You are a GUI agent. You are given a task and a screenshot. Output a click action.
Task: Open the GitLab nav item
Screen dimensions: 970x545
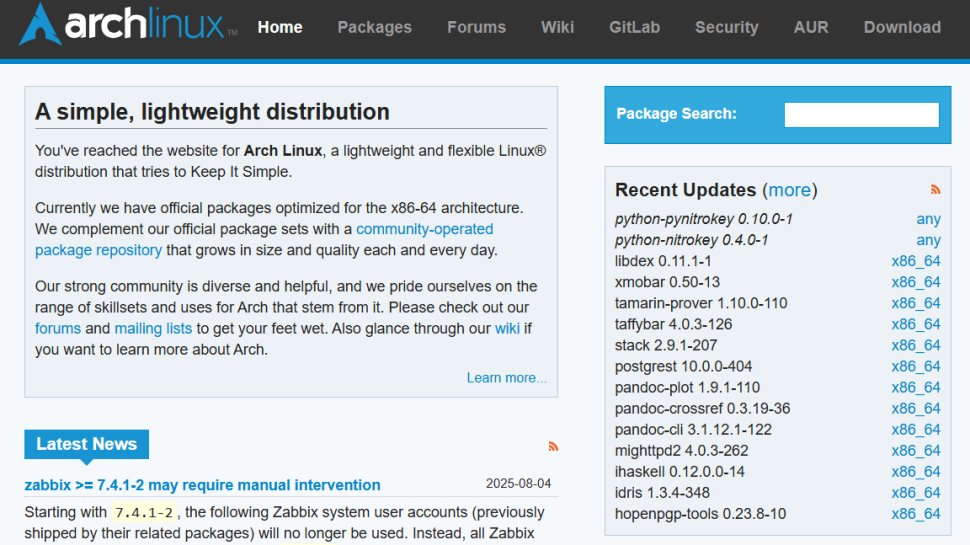[634, 27]
